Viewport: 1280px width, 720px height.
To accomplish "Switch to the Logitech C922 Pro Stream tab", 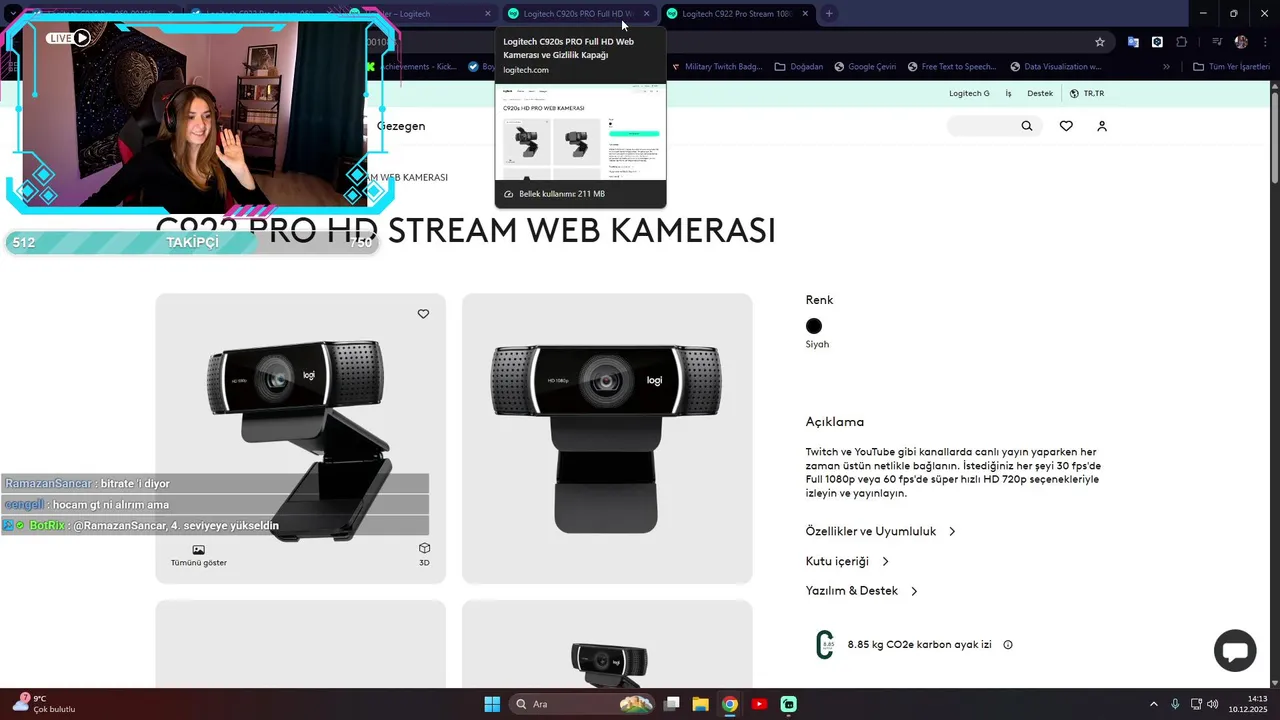I will click(739, 14).
